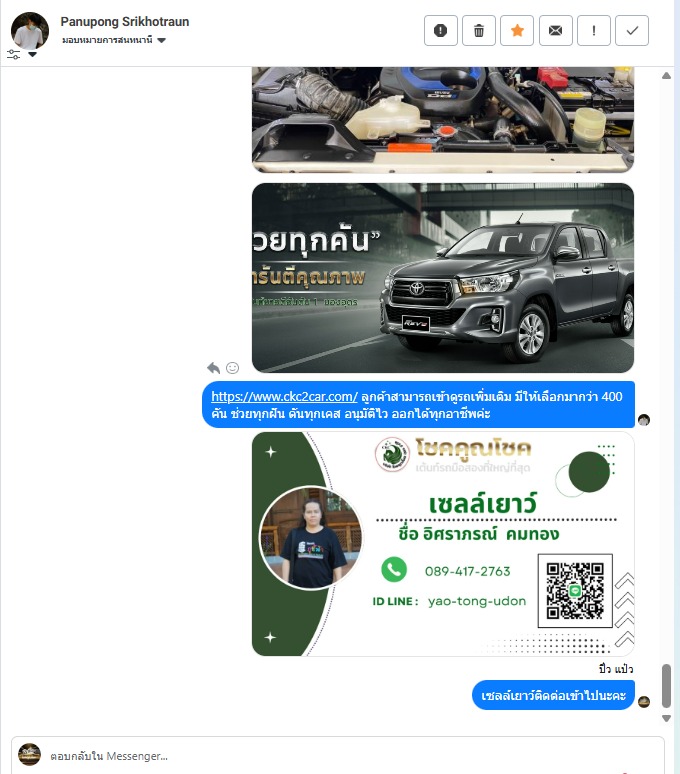Viewport: 680px width, 774px height.
Task: Expand the small arrow beside filter icon
Action: pos(33,54)
